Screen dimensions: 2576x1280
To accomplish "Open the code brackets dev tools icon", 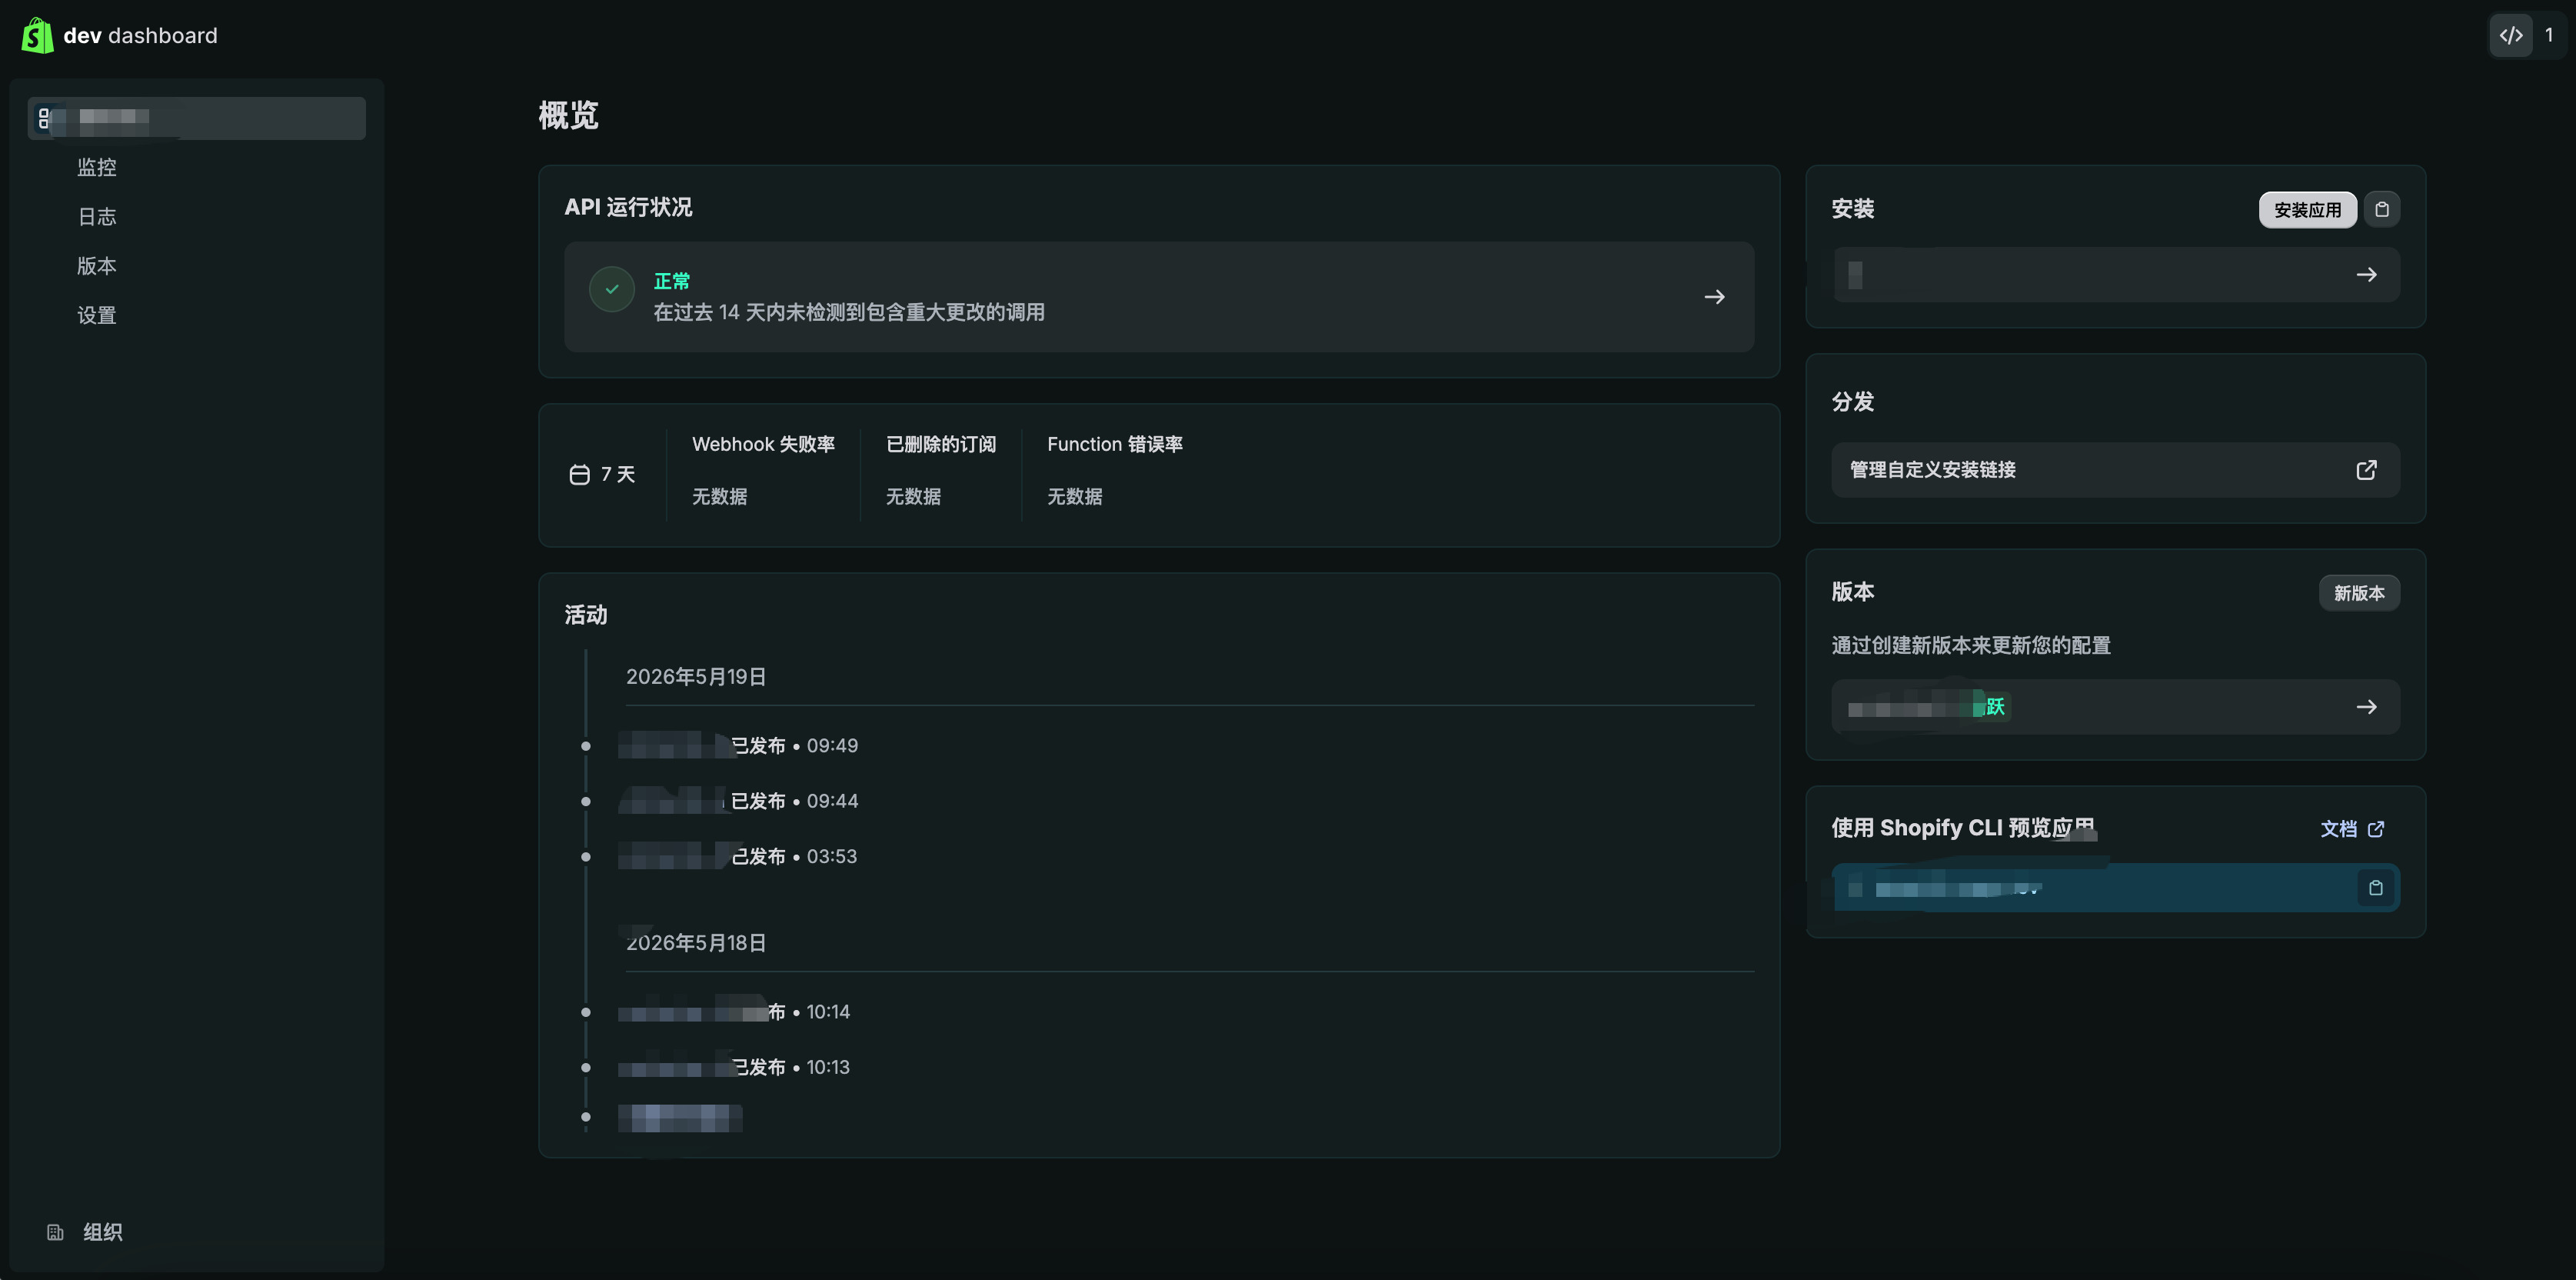I will click(x=2511, y=35).
